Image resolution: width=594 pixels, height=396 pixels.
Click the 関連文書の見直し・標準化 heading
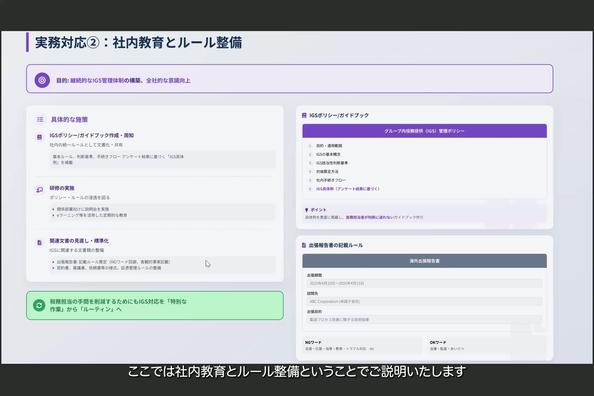point(79,241)
